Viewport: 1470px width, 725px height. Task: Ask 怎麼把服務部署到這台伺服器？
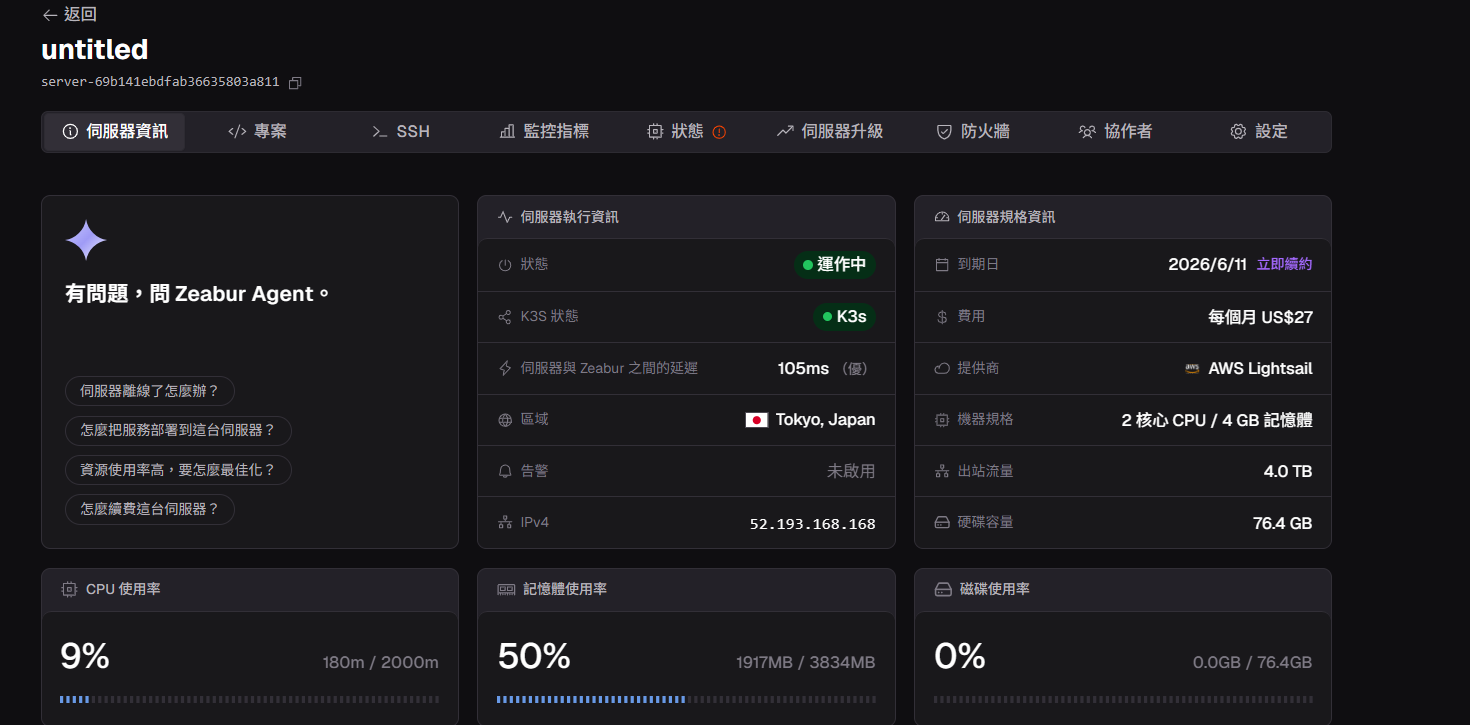point(178,430)
